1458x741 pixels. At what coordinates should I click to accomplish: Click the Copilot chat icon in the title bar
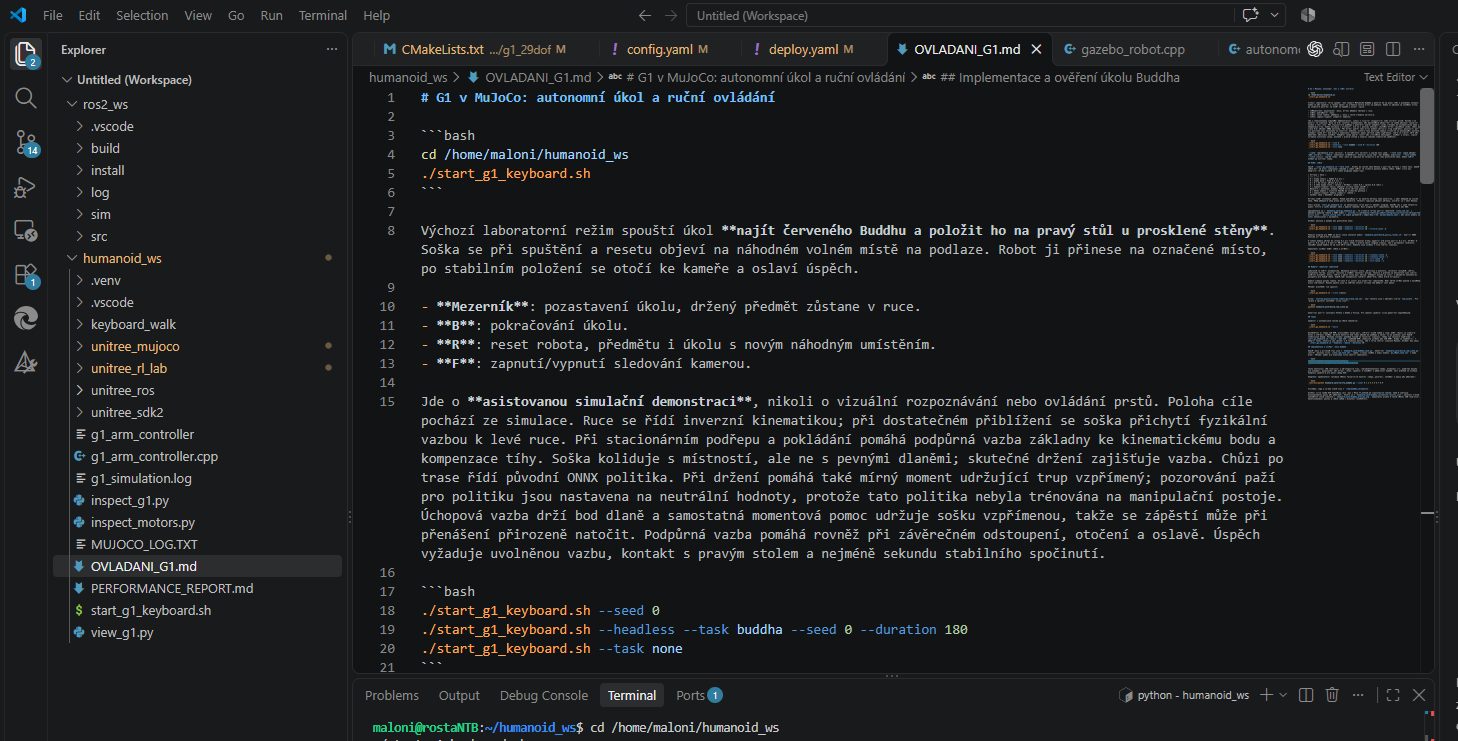point(1250,15)
